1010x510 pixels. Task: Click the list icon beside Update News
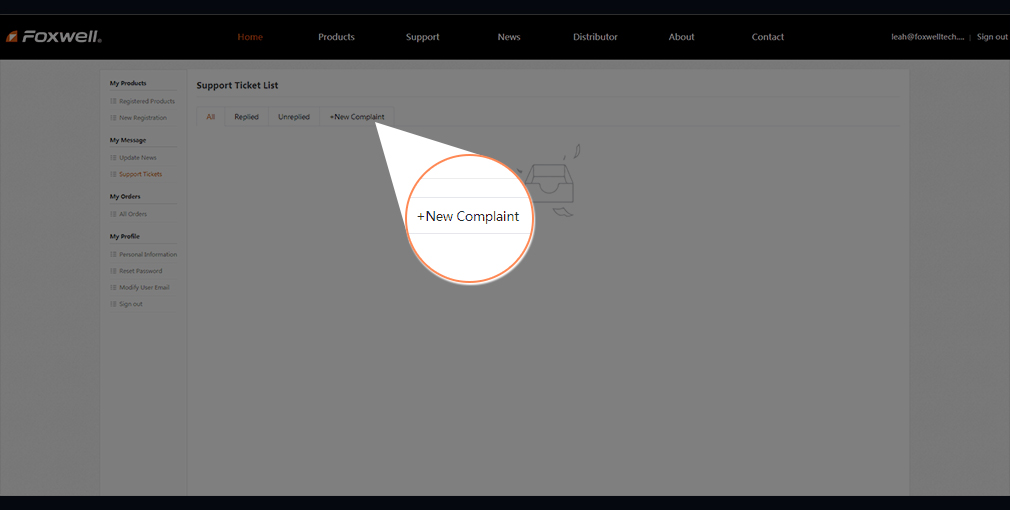pos(113,158)
